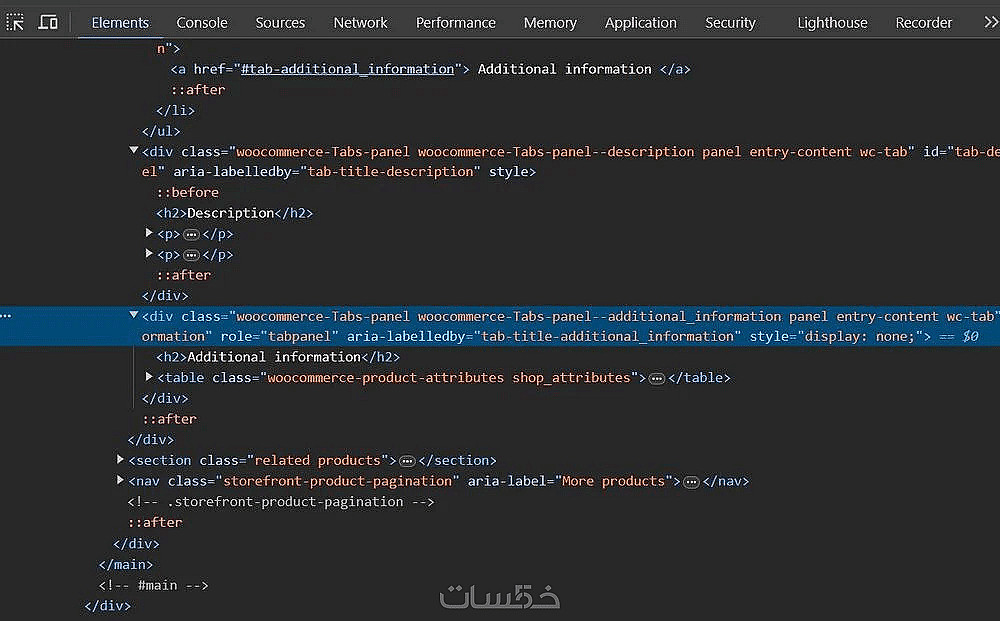Open the Security tab

730,22
